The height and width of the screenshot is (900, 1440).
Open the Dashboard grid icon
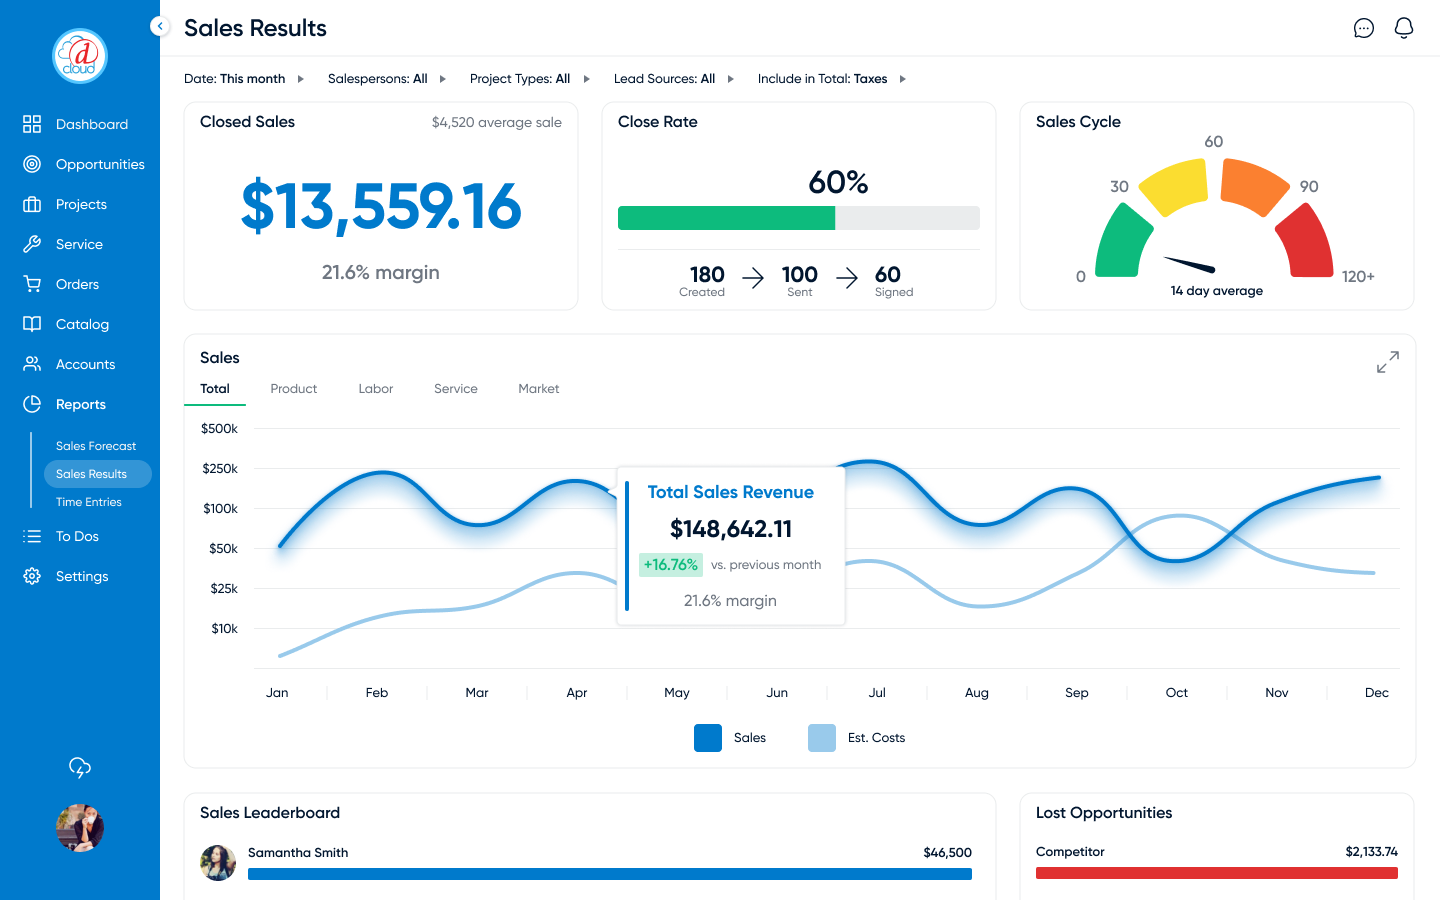tap(32, 124)
